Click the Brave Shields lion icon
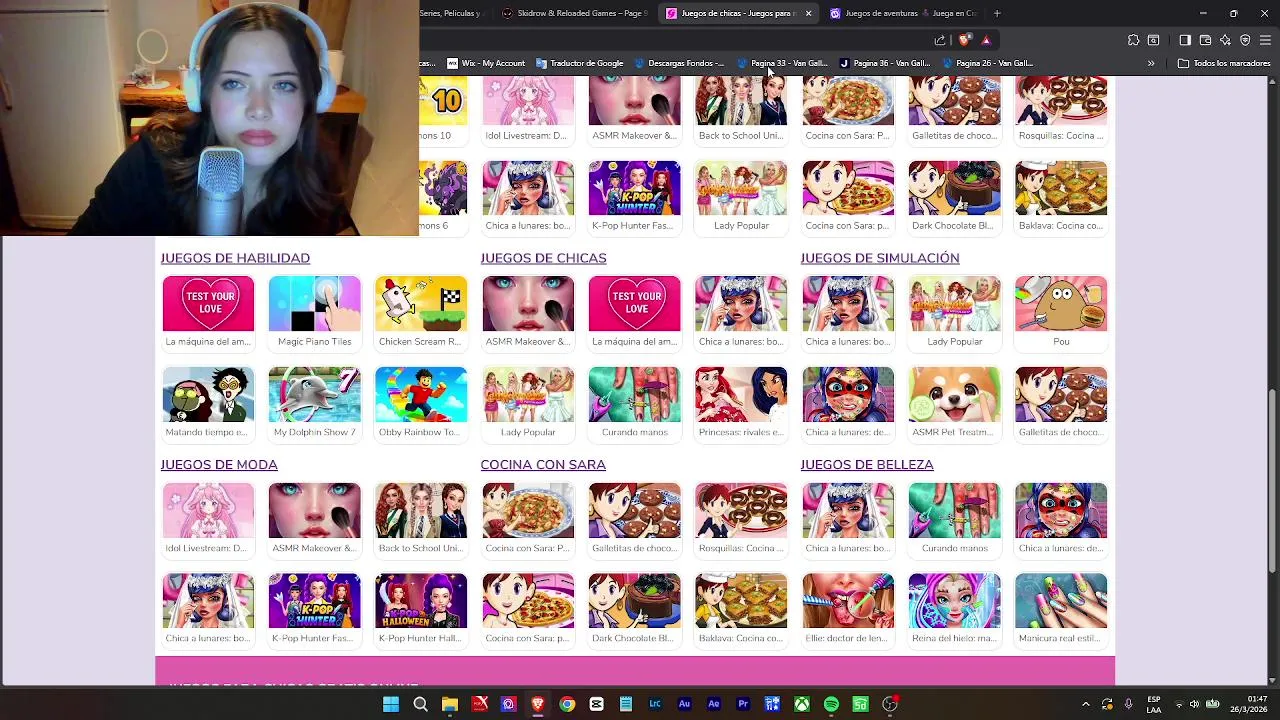Viewport: 1280px width, 720px height. click(964, 40)
